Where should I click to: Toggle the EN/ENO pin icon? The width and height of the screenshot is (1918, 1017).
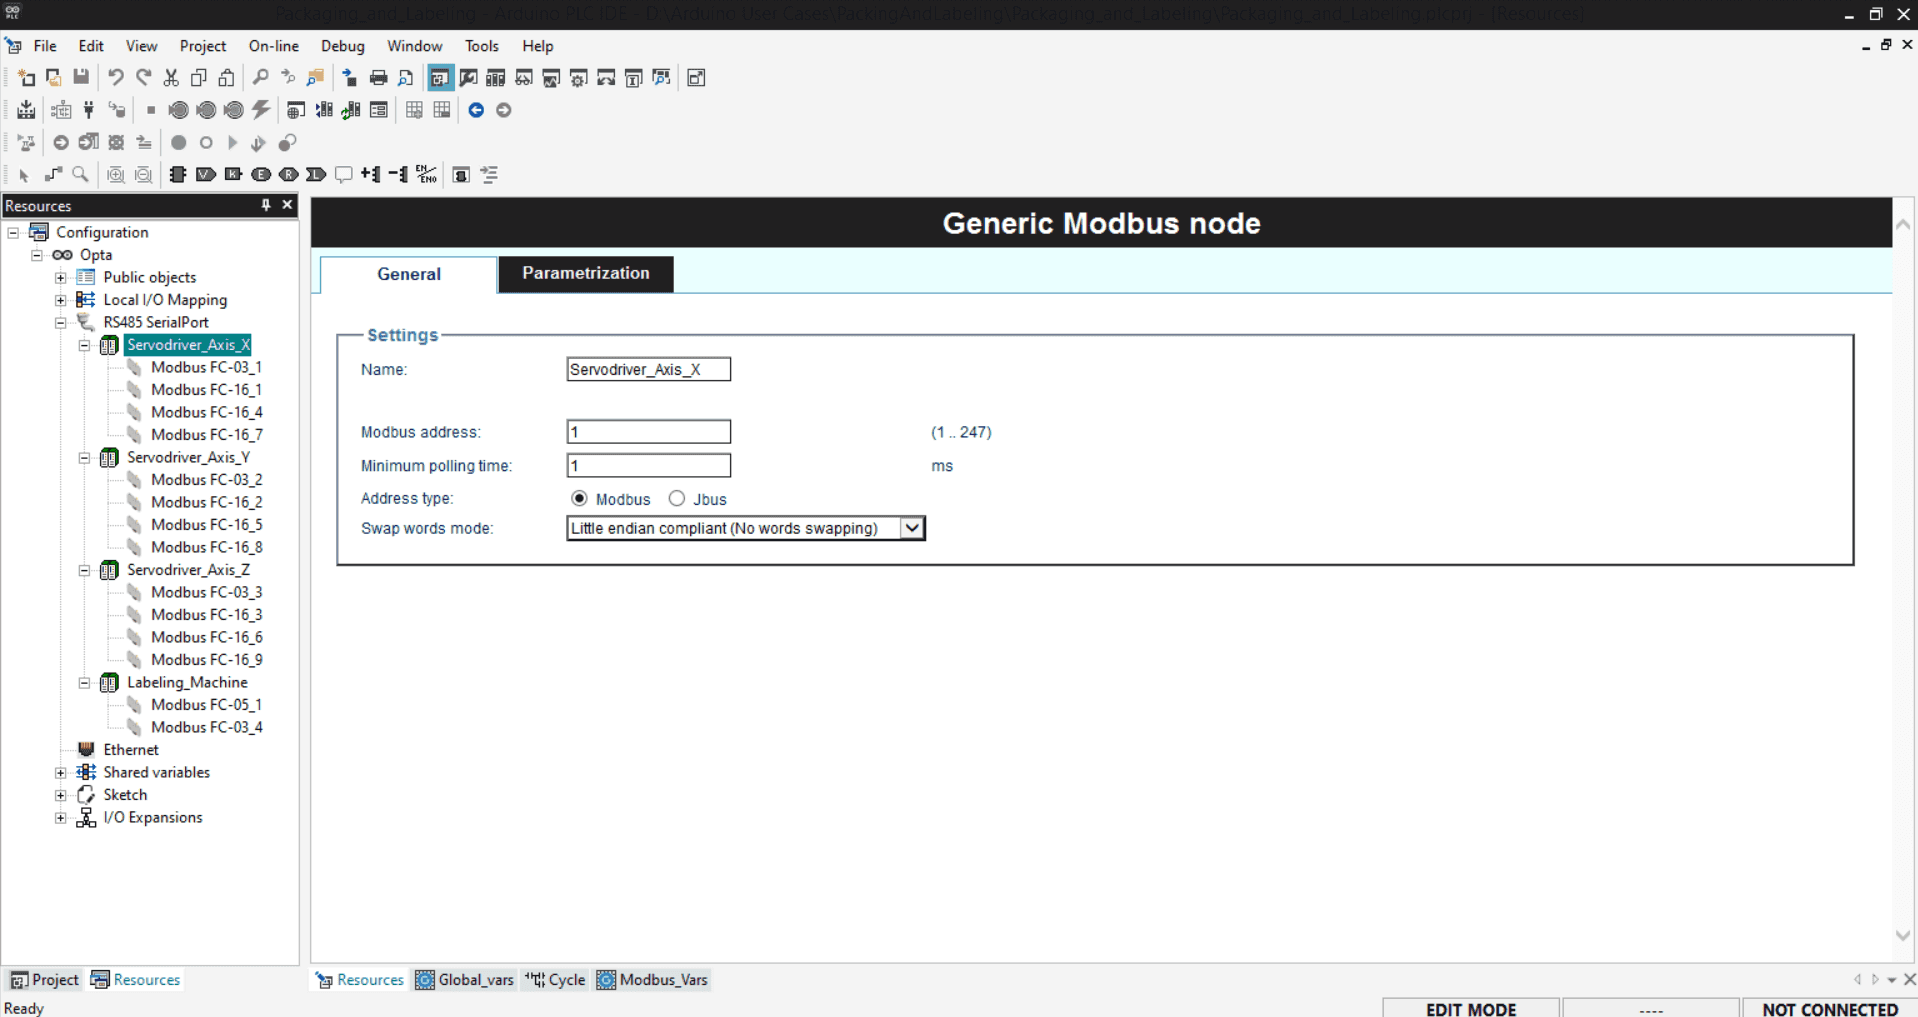coord(425,174)
